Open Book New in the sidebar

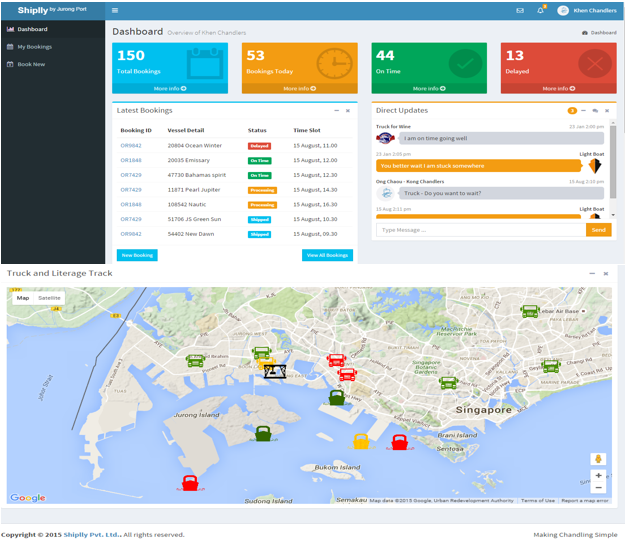pos(53,64)
